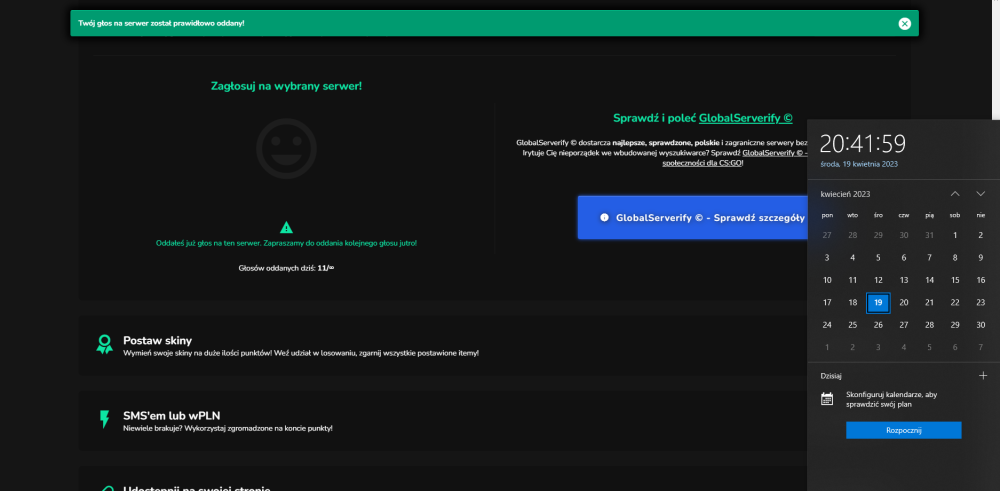Go to next month with down chevron

click(980, 194)
